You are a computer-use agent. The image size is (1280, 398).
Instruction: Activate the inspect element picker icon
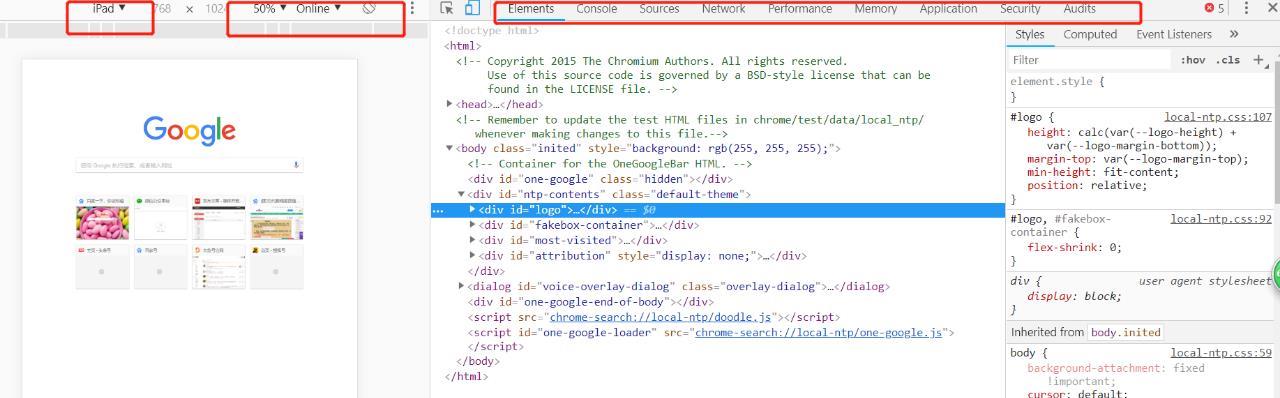click(447, 9)
